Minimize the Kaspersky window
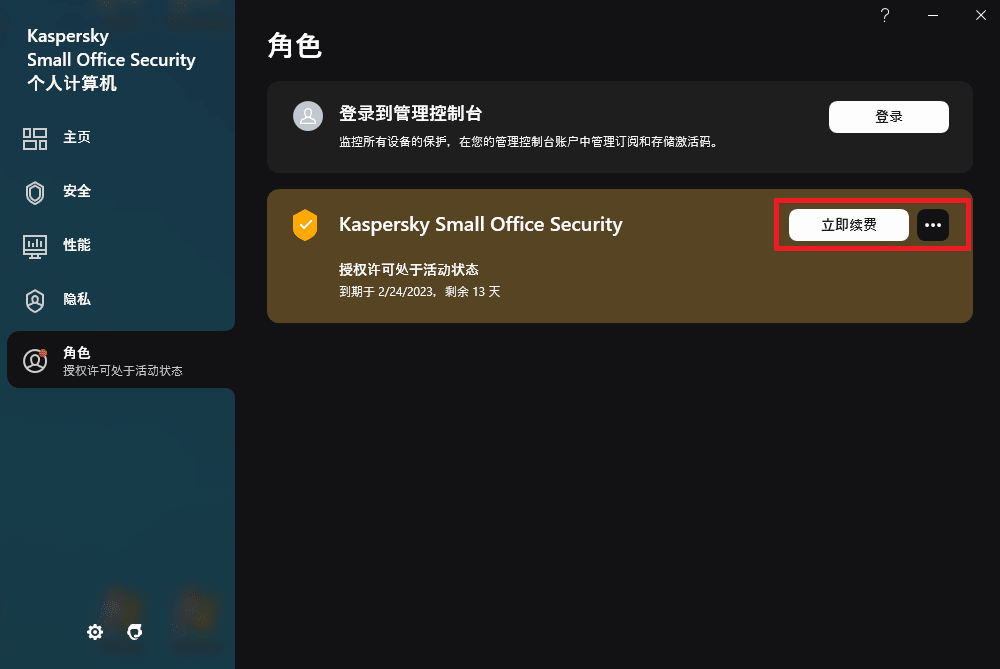 [x=932, y=15]
